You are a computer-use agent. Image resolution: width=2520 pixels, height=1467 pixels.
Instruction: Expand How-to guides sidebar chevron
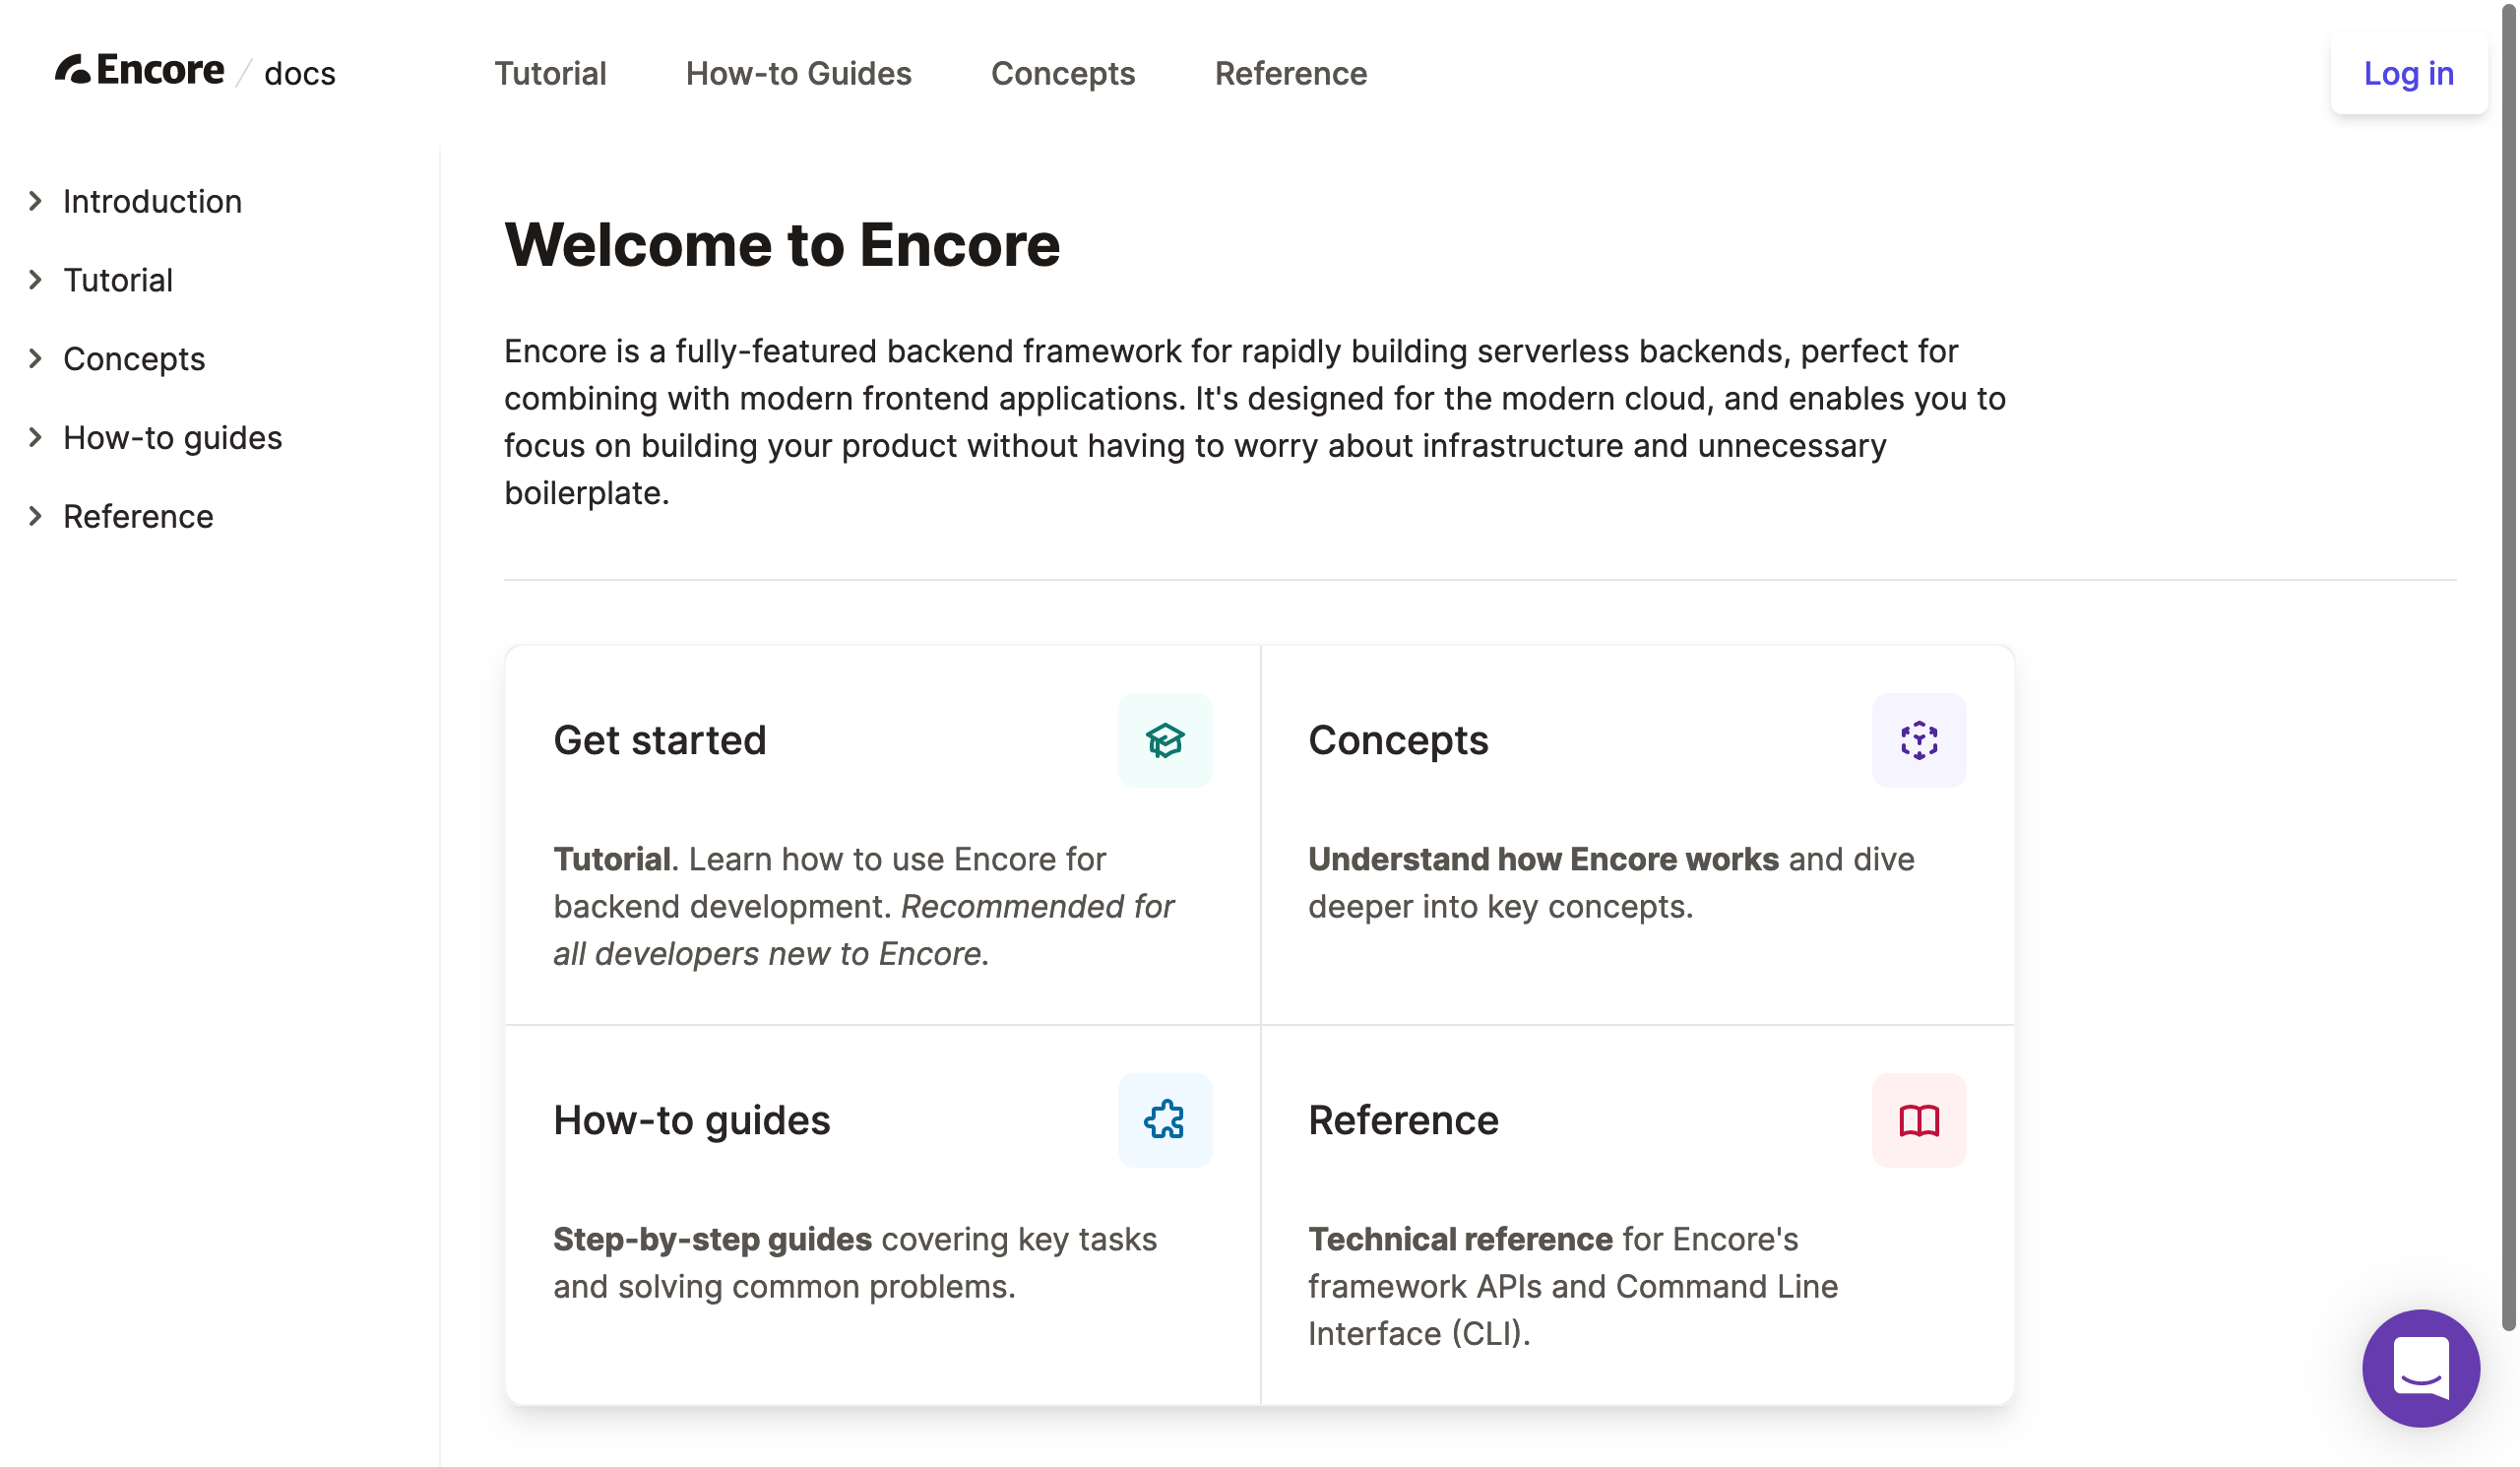(36, 437)
